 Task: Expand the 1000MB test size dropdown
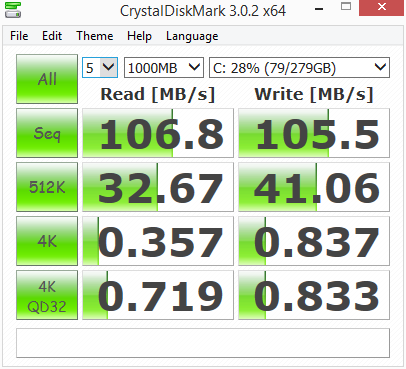click(164, 68)
